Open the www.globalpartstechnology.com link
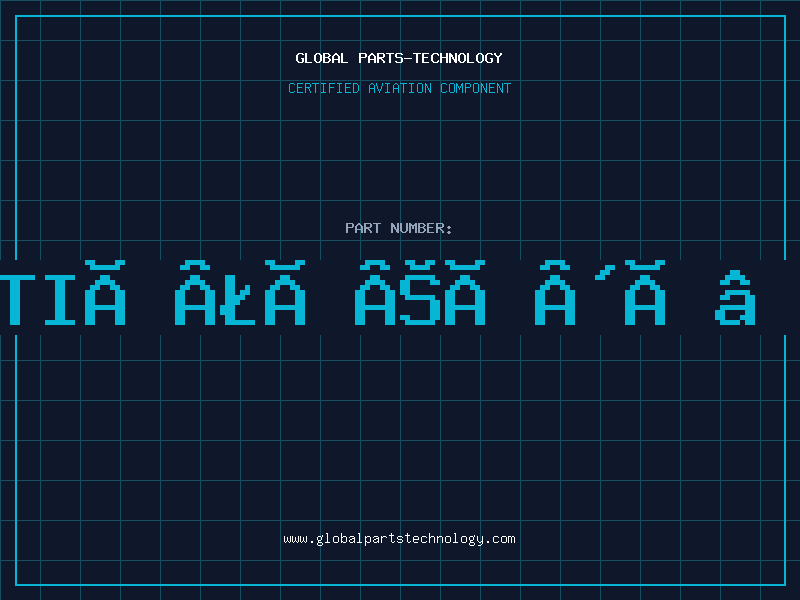The image size is (800, 600). tap(399, 539)
